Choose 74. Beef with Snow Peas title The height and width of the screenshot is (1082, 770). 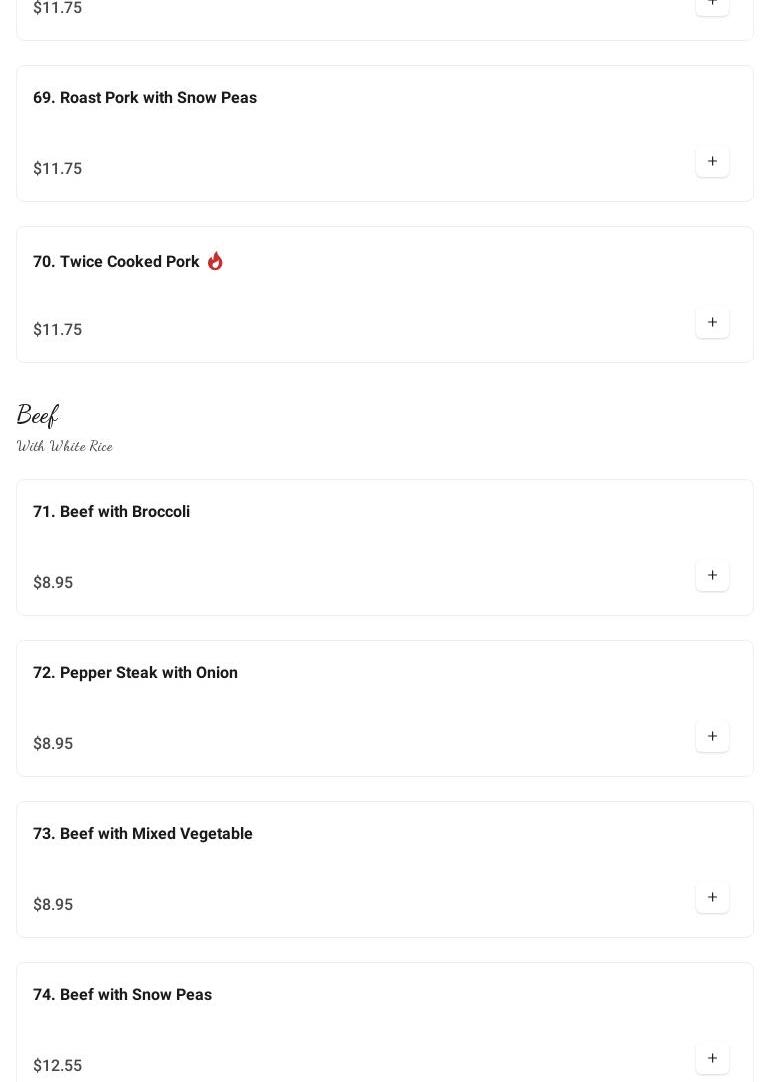[122, 995]
